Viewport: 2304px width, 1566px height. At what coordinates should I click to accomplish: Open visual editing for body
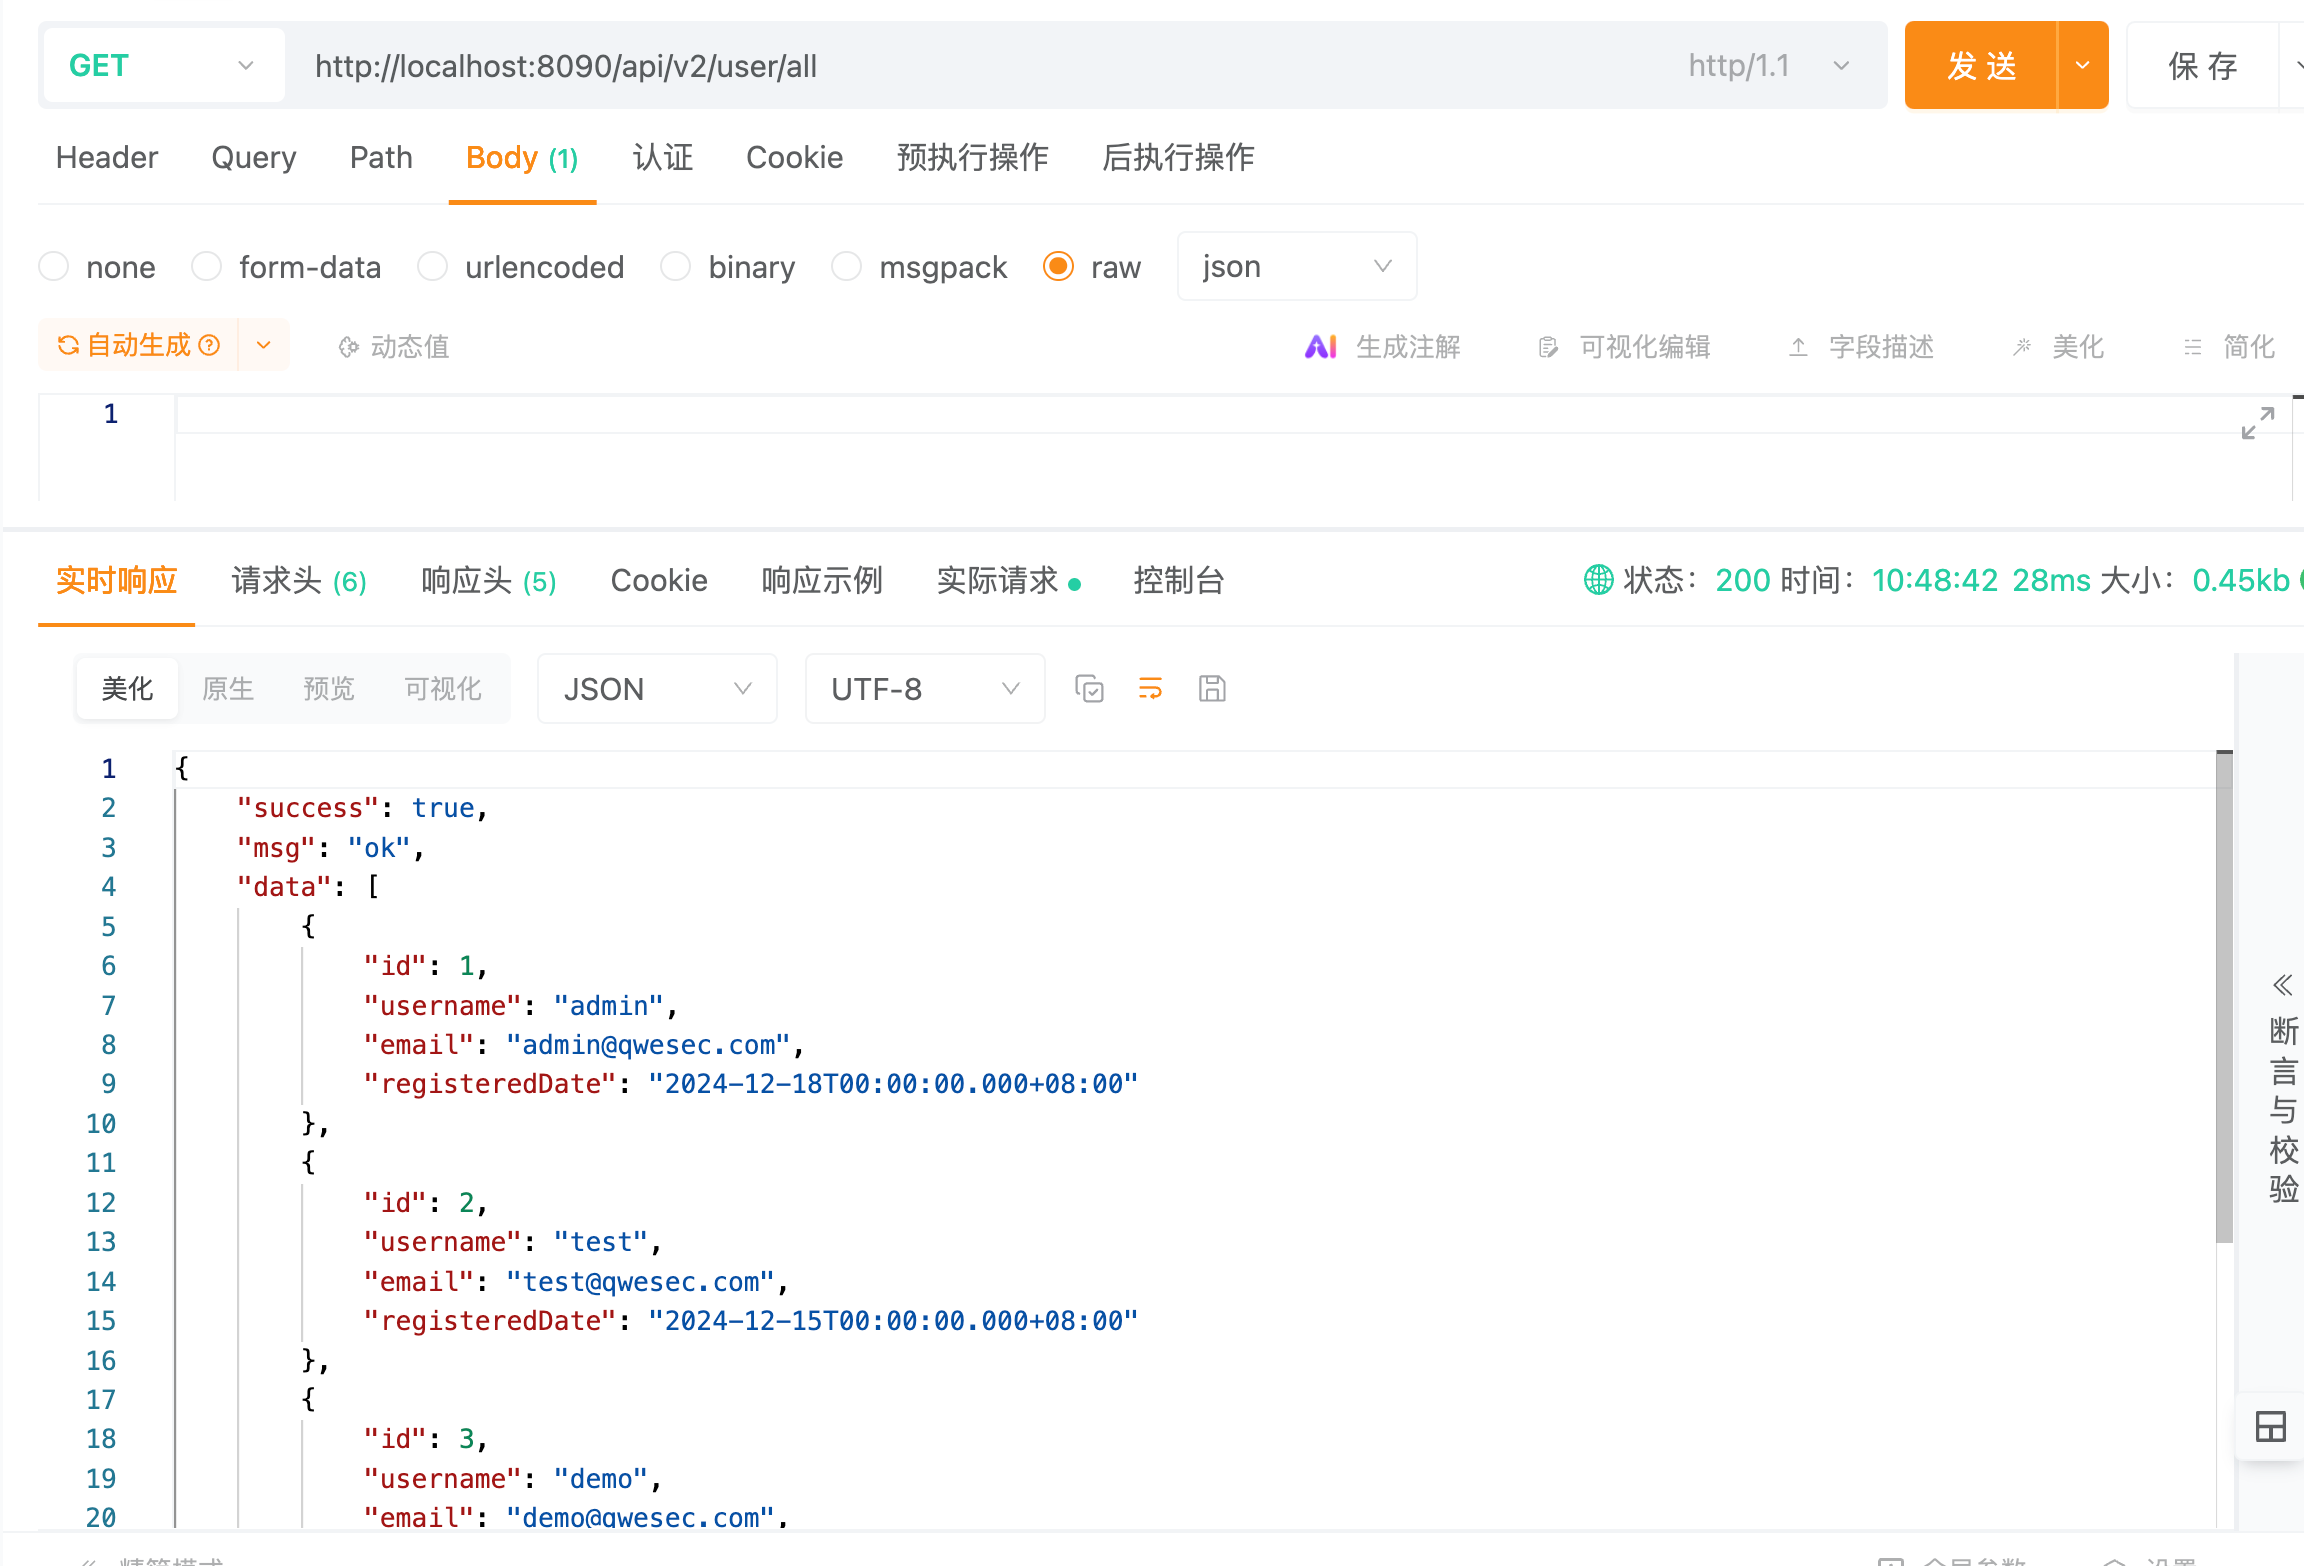(1624, 347)
